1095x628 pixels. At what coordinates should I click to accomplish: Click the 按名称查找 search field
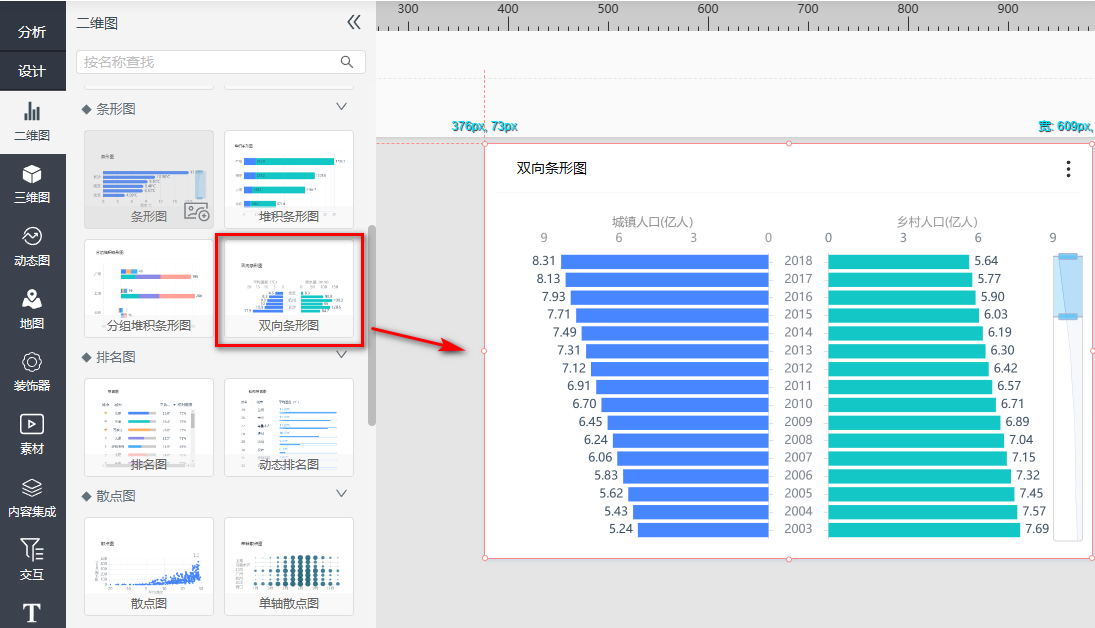208,62
